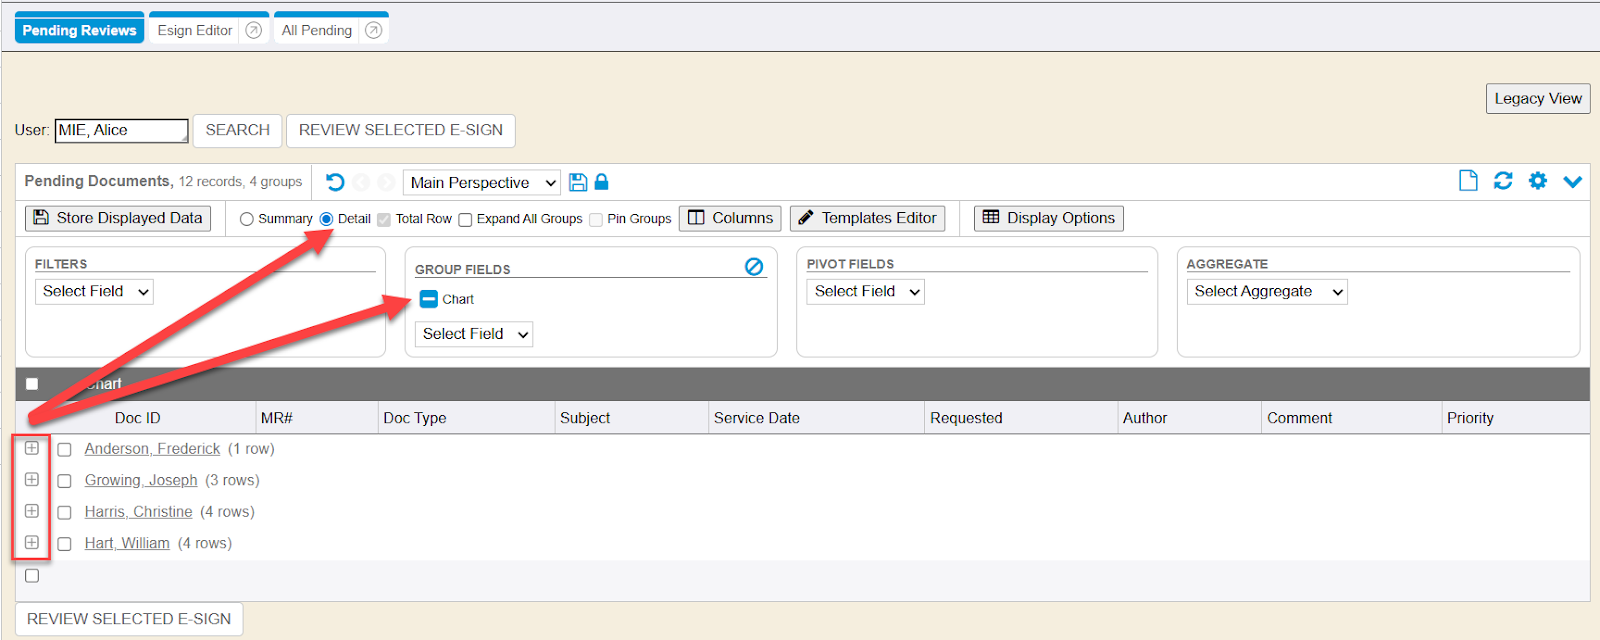The image size is (1600, 640).
Task: Open Harris, Christine chart link
Action: tap(138, 512)
